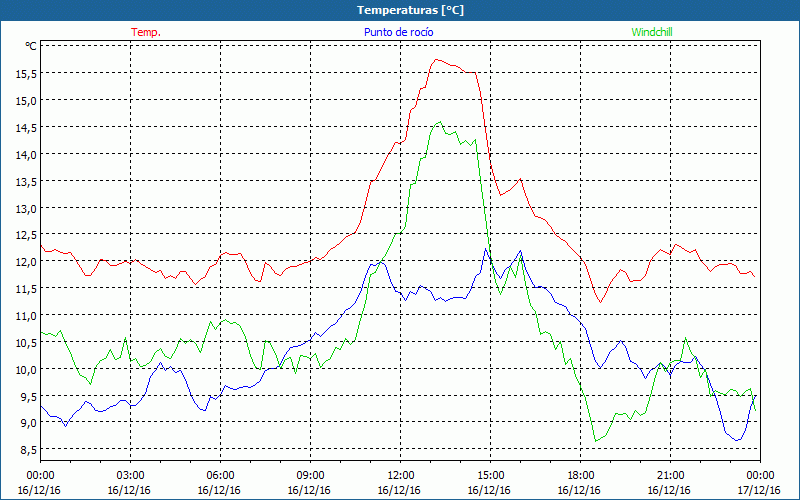Click the red temperature peak near 13:00

[x=436, y=60]
